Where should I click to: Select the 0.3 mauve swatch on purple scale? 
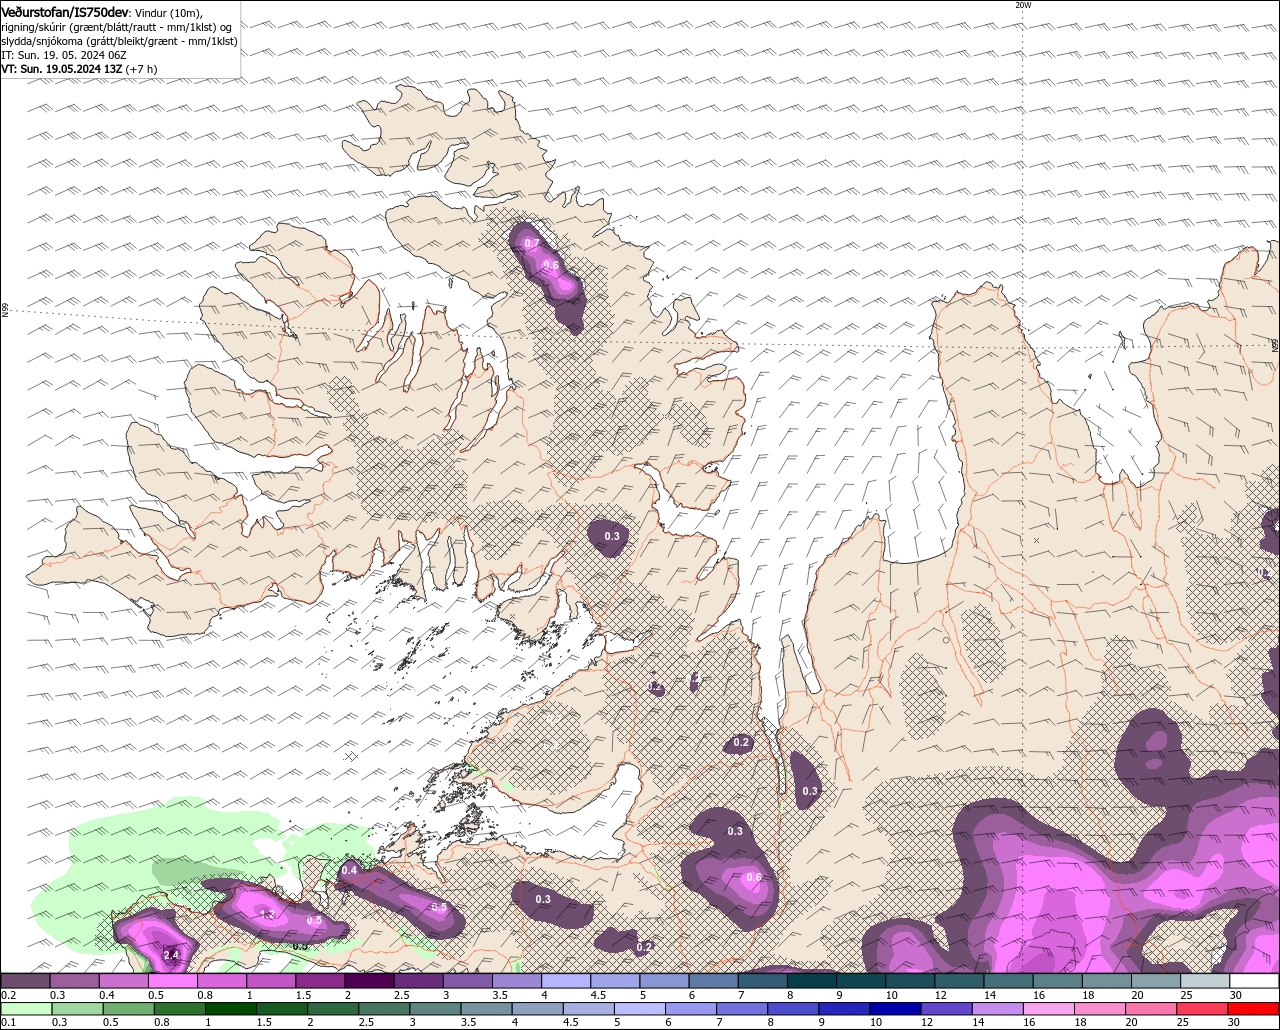point(74,981)
